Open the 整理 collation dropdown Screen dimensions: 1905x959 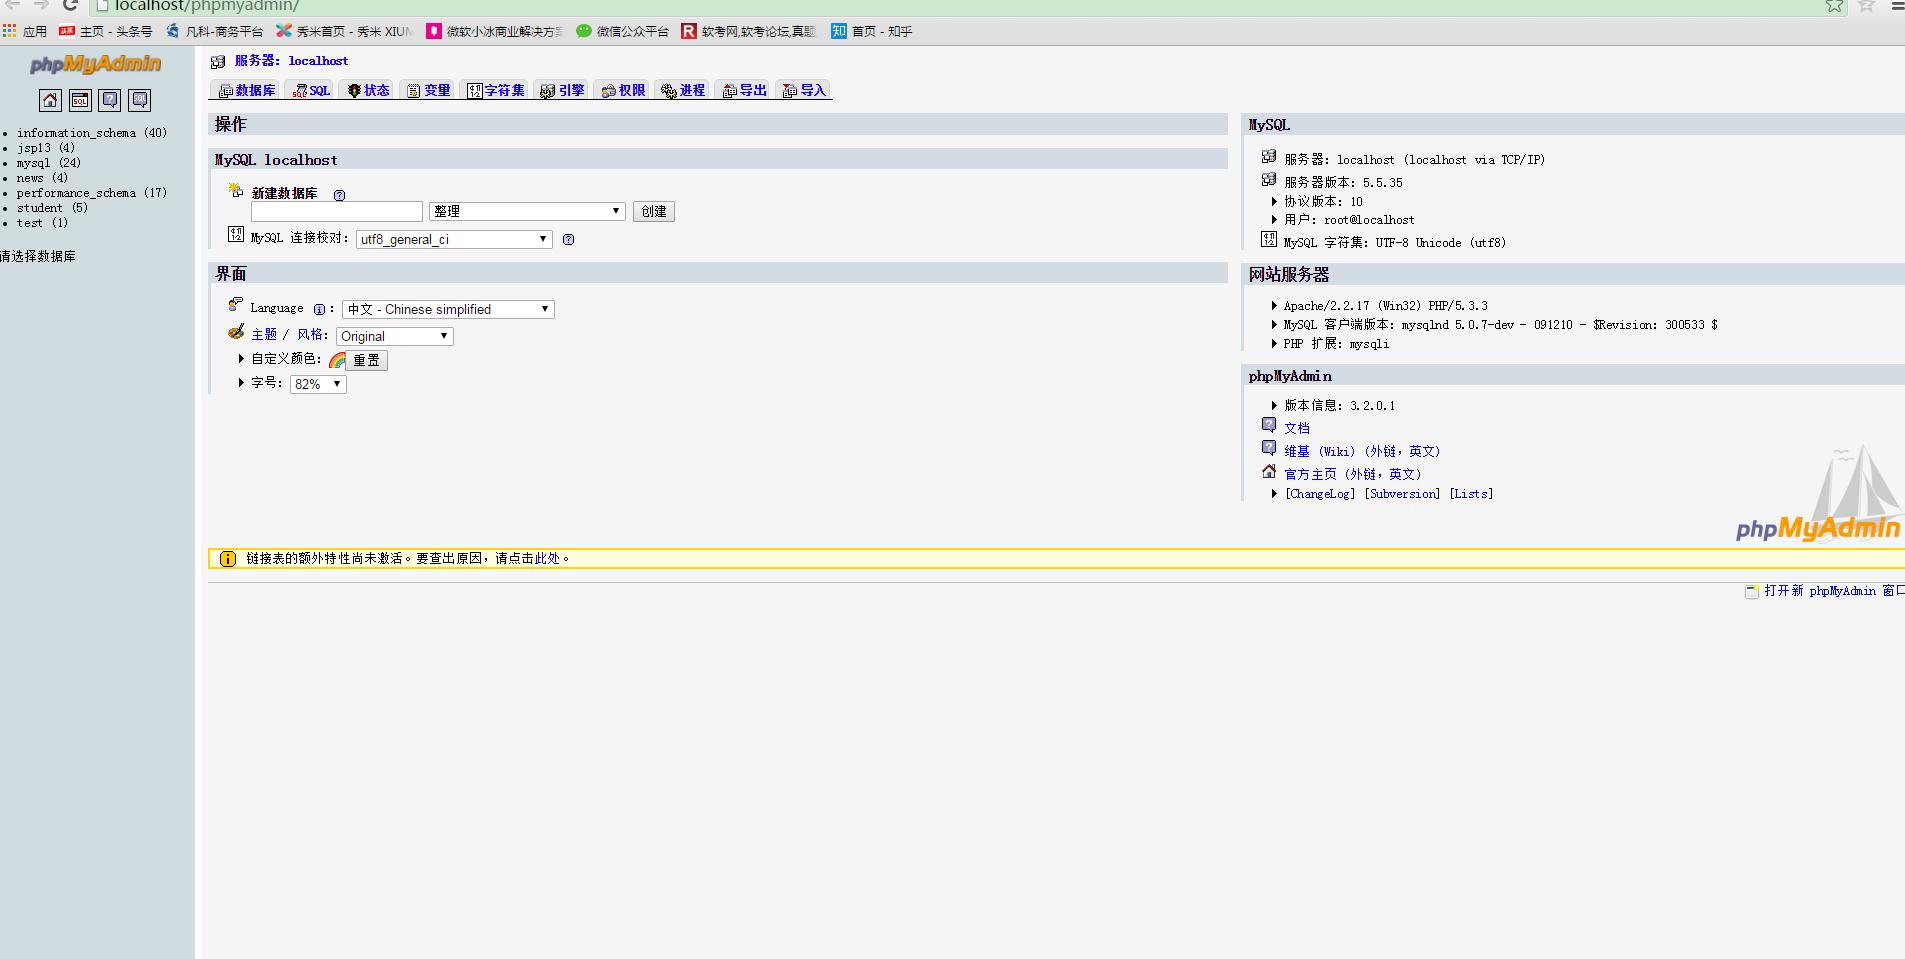(527, 212)
